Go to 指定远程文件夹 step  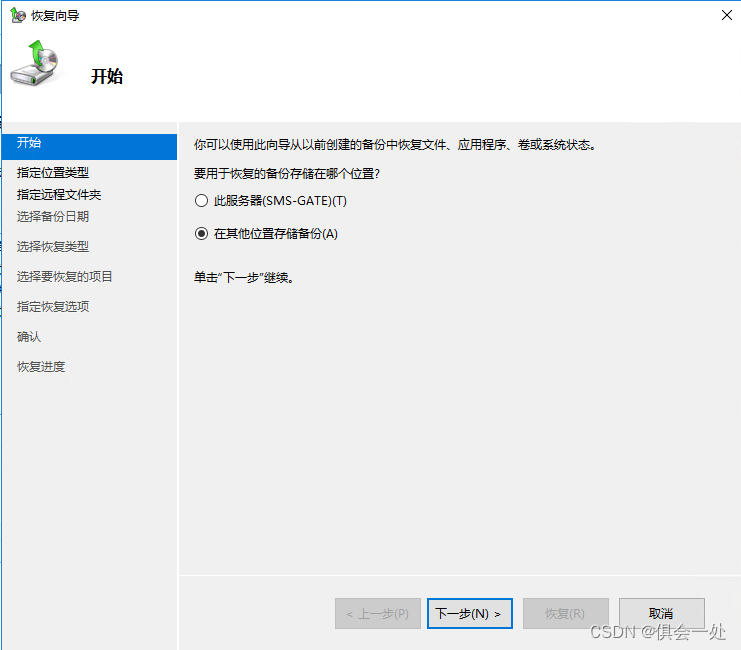pyautogui.click(x=59, y=195)
